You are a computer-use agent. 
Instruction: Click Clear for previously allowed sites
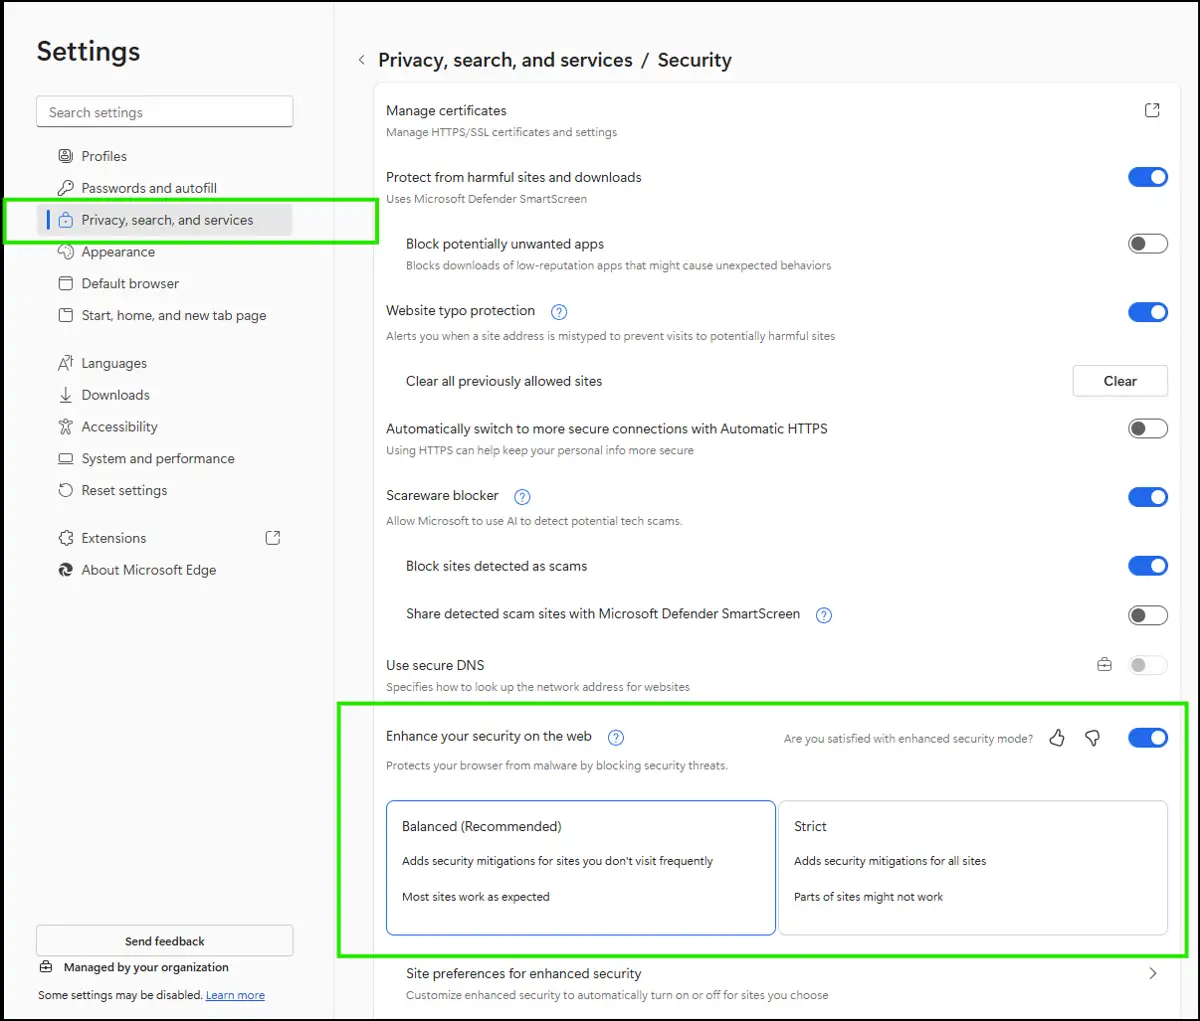[1120, 381]
